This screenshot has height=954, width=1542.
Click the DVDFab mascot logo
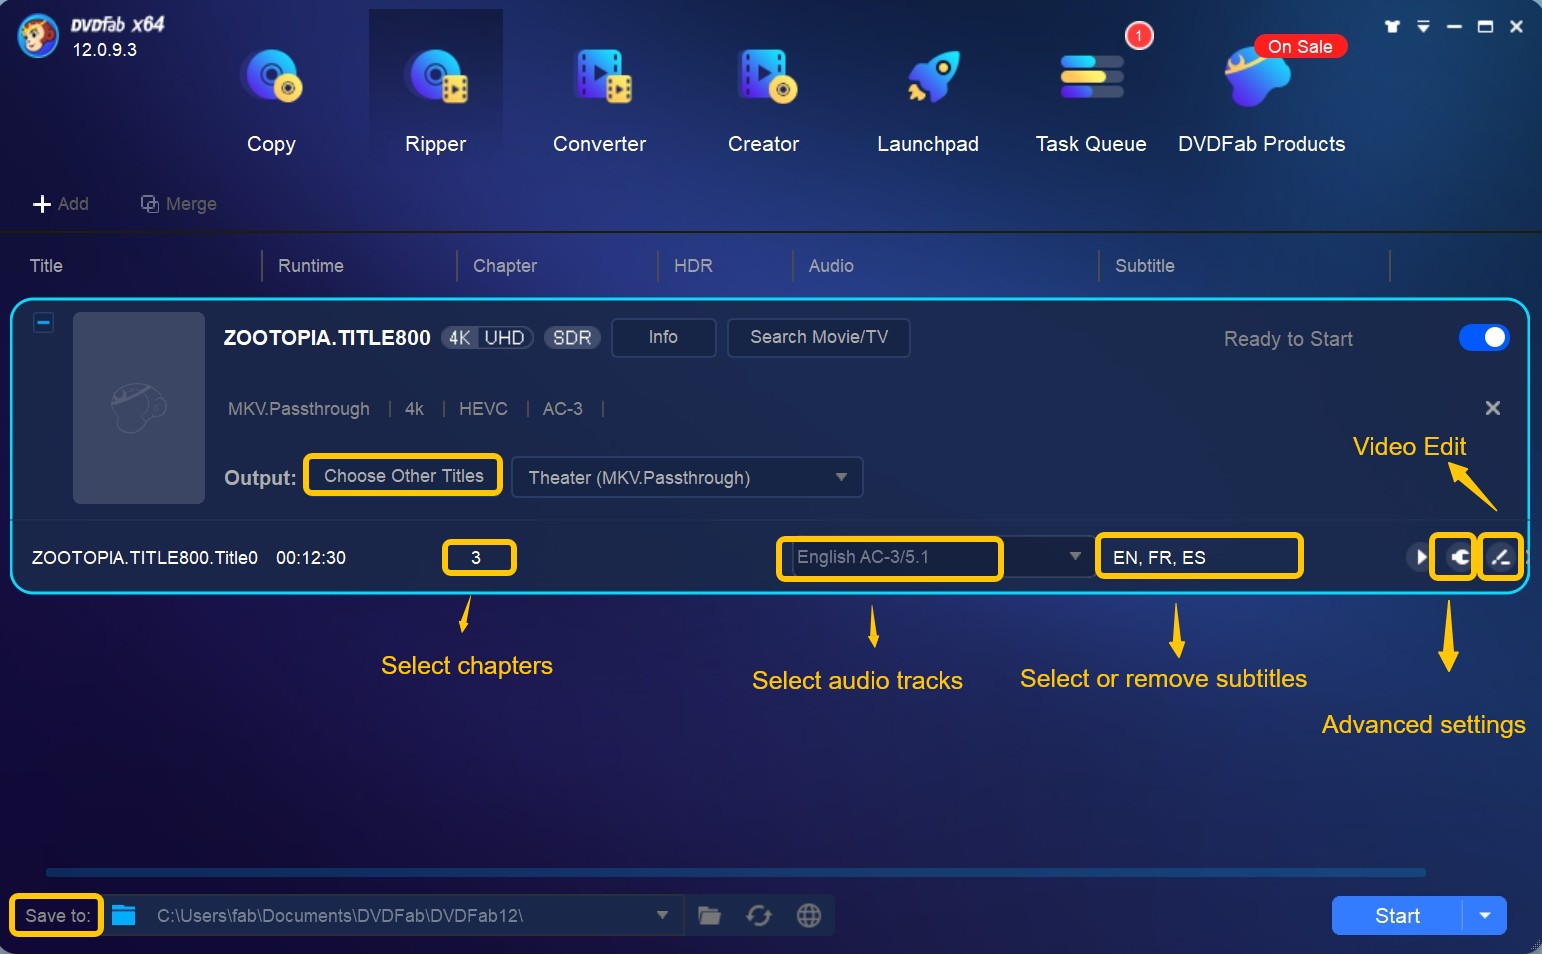coord(39,36)
